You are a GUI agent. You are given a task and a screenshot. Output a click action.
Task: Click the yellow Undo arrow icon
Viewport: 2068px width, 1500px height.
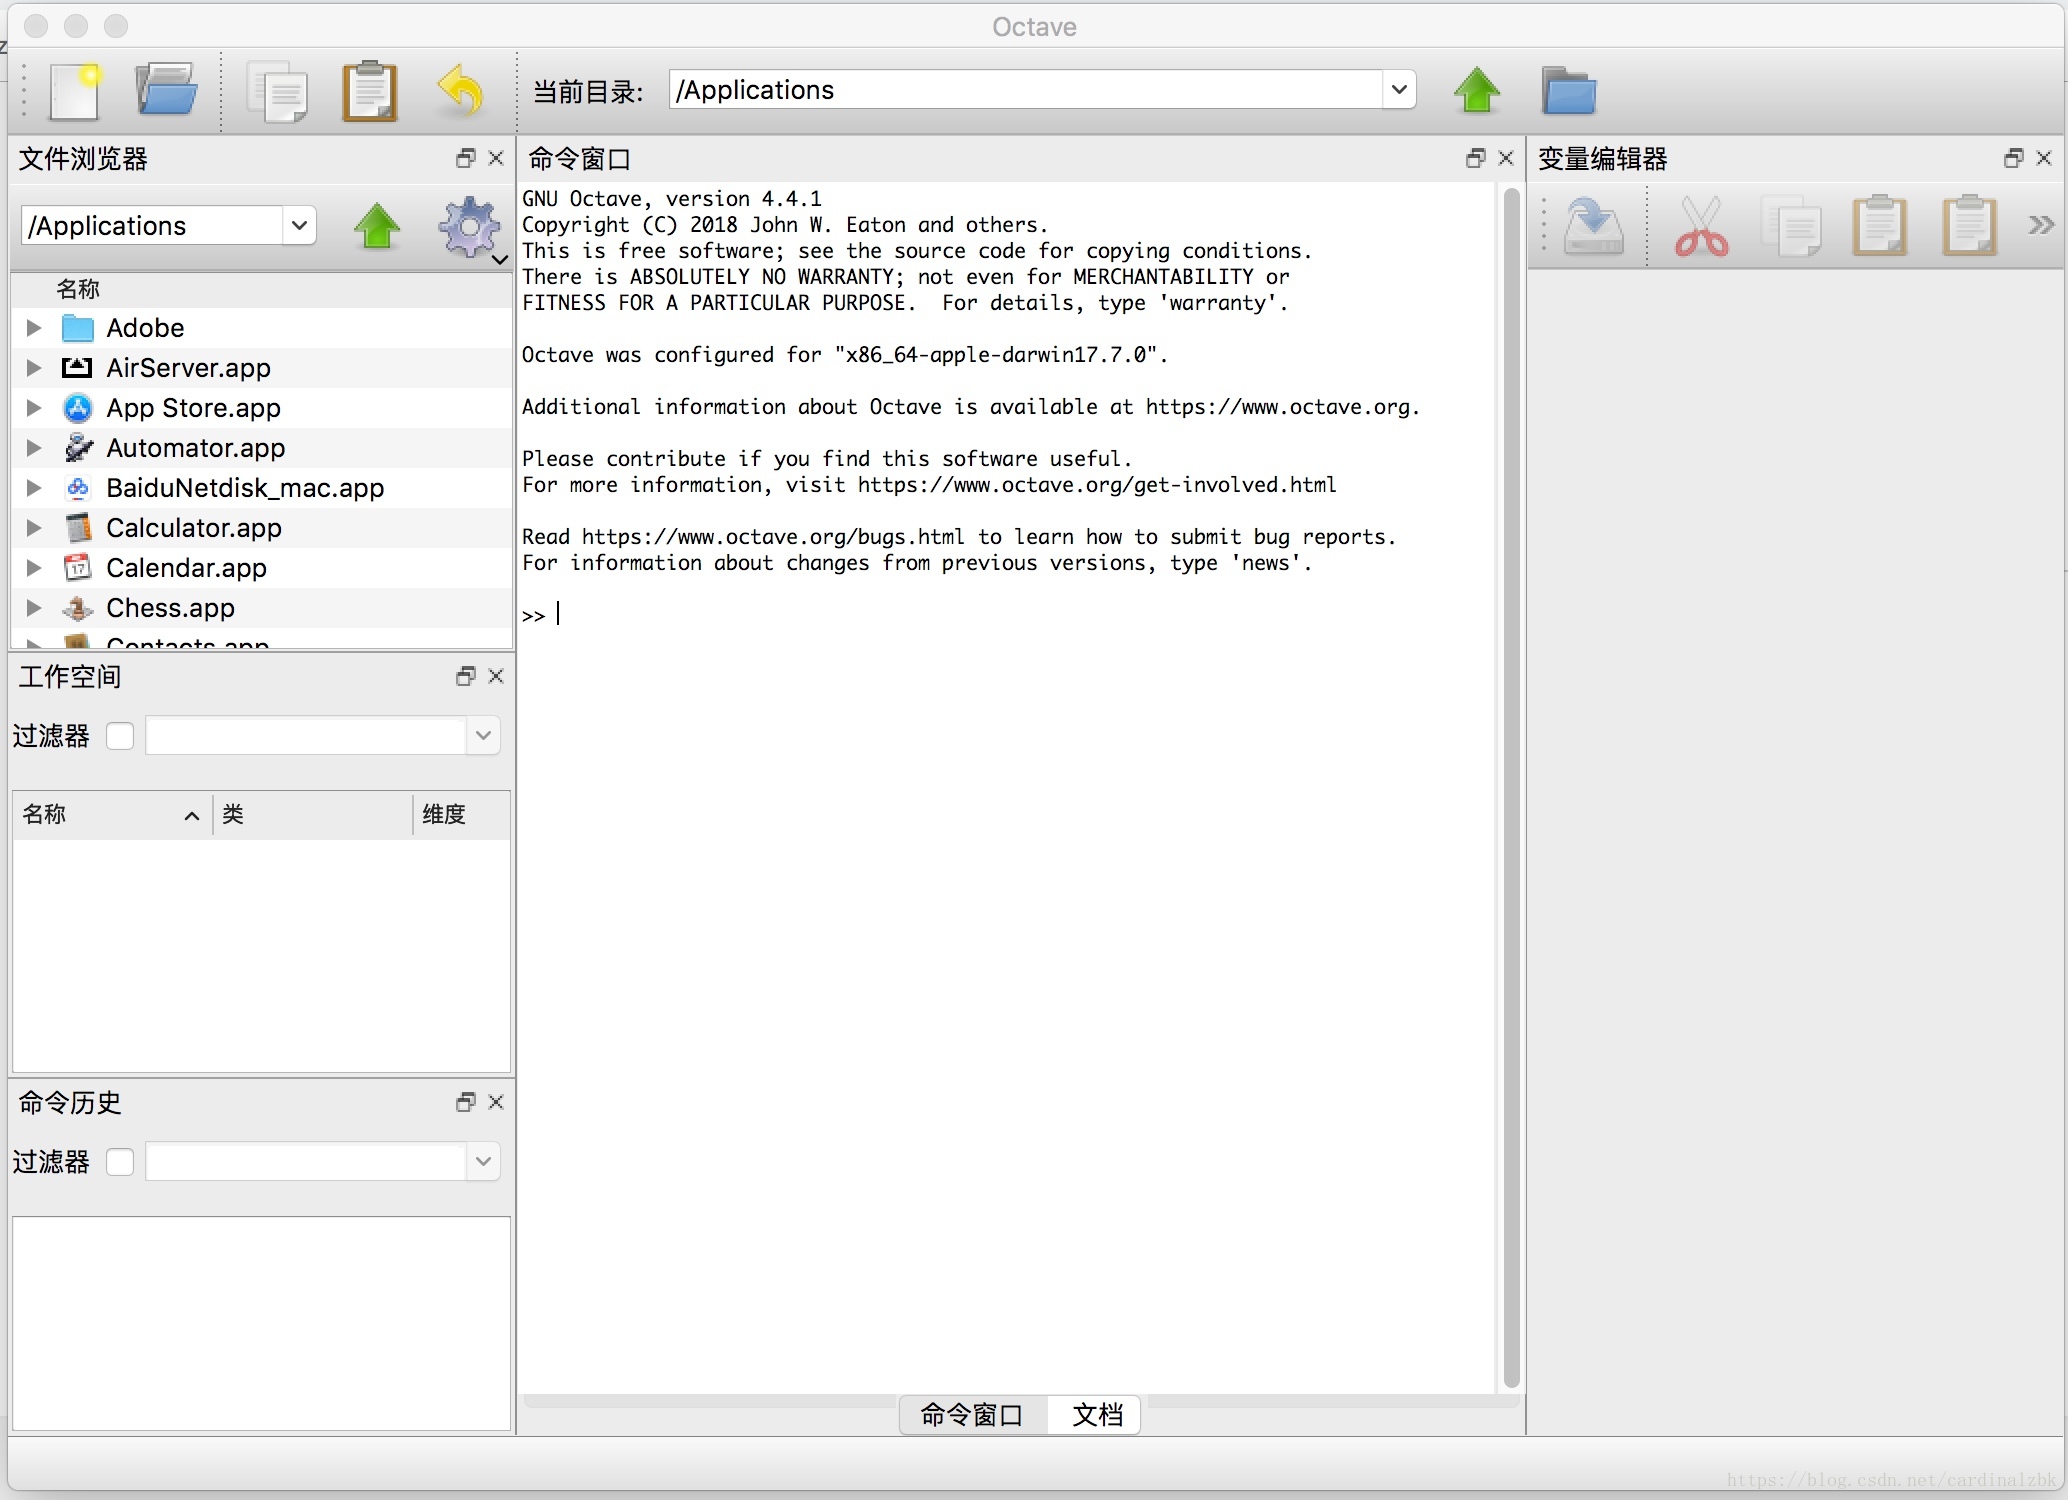point(461,91)
